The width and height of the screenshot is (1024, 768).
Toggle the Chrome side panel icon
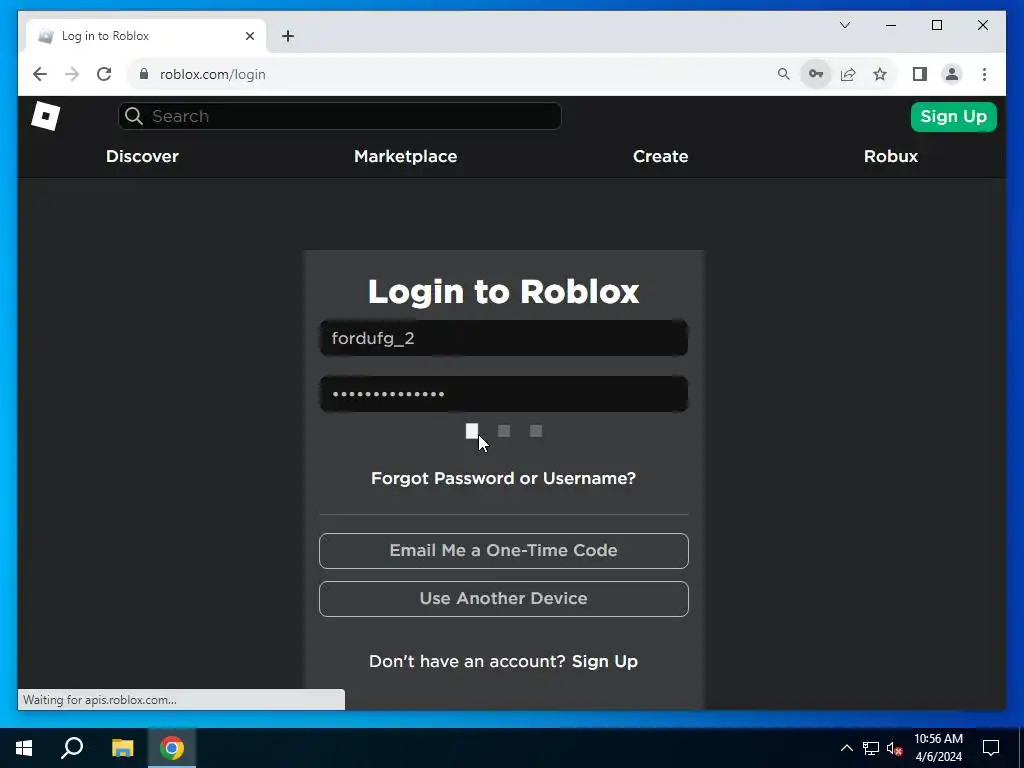(920, 74)
